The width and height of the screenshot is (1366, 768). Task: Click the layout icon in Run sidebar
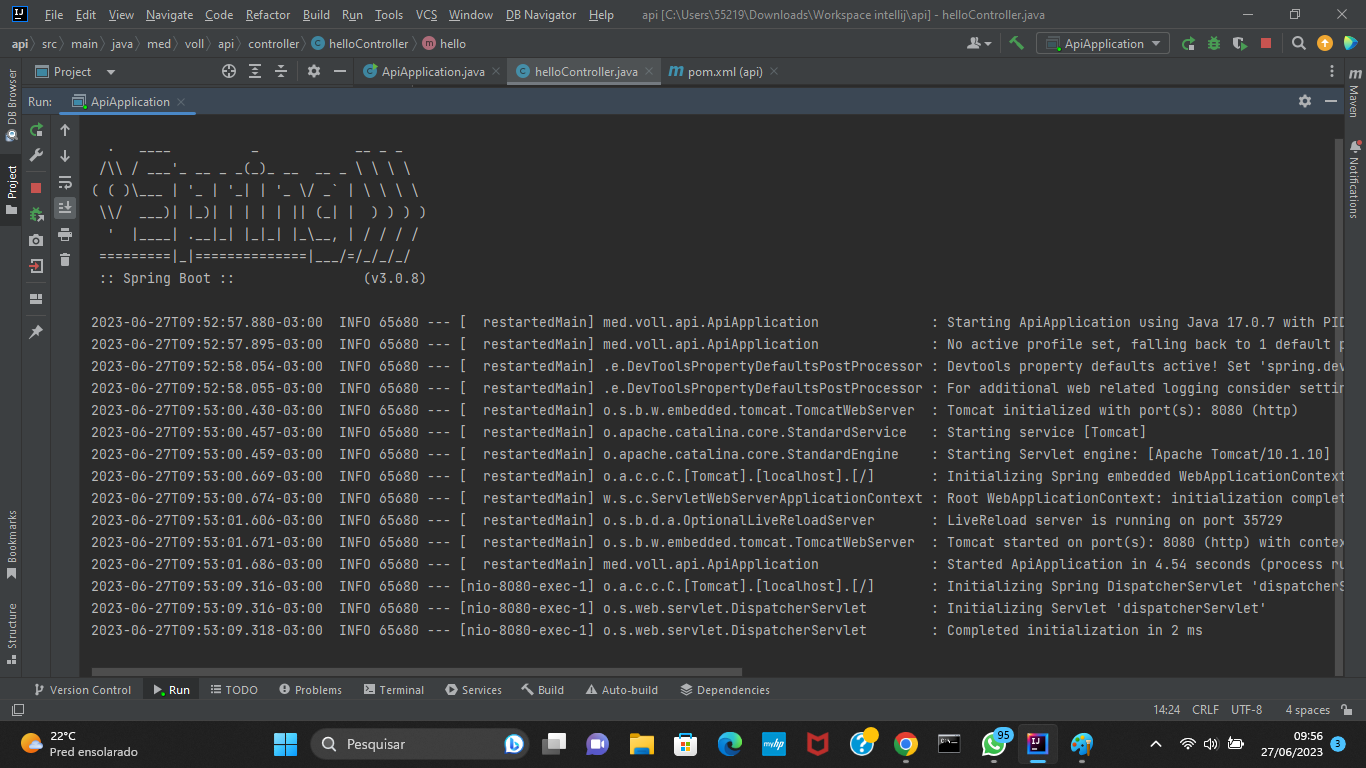click(x=36, y=299)
